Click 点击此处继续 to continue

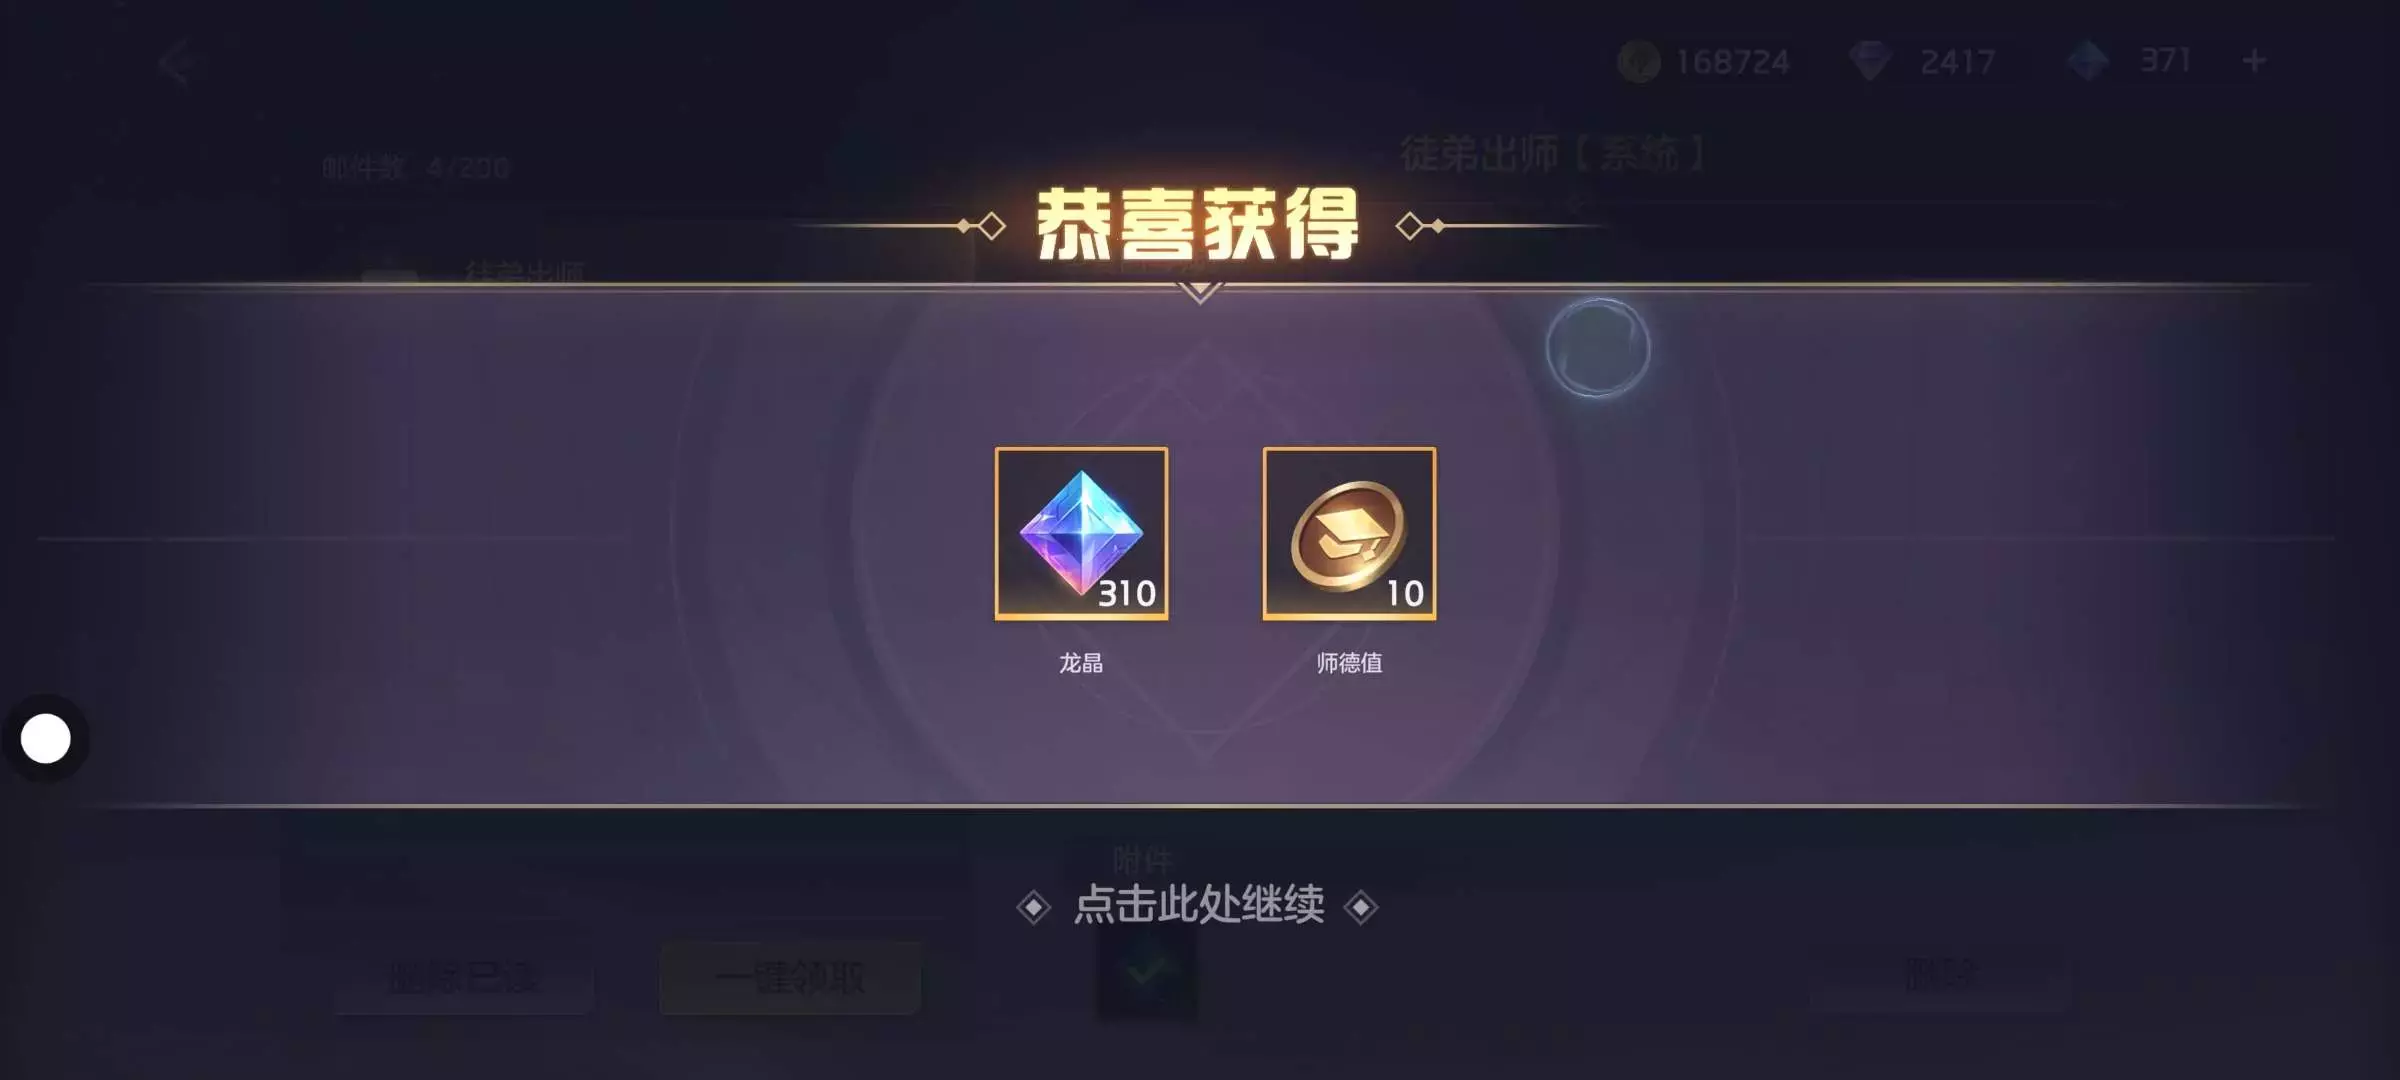click(x=1198, y=905)
